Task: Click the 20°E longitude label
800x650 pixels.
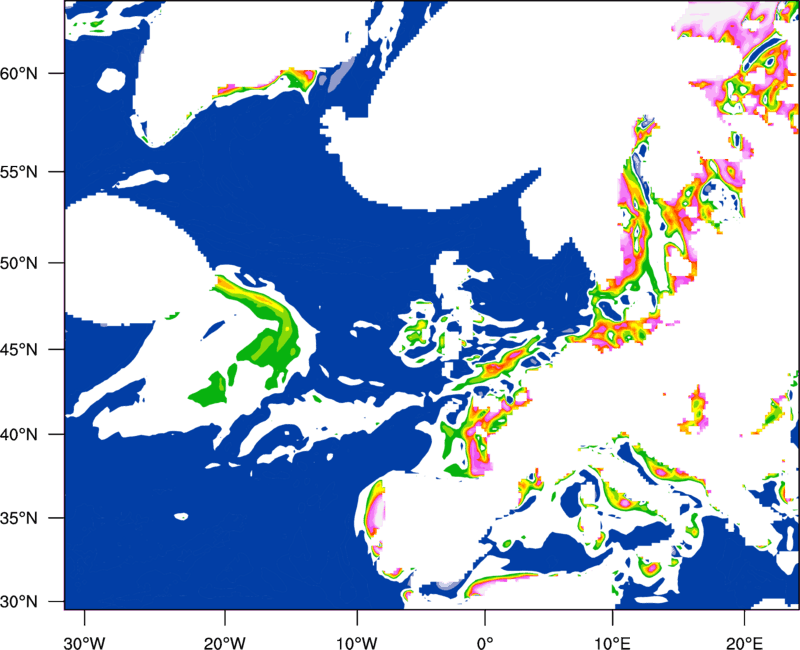Action: click(744, 643)
